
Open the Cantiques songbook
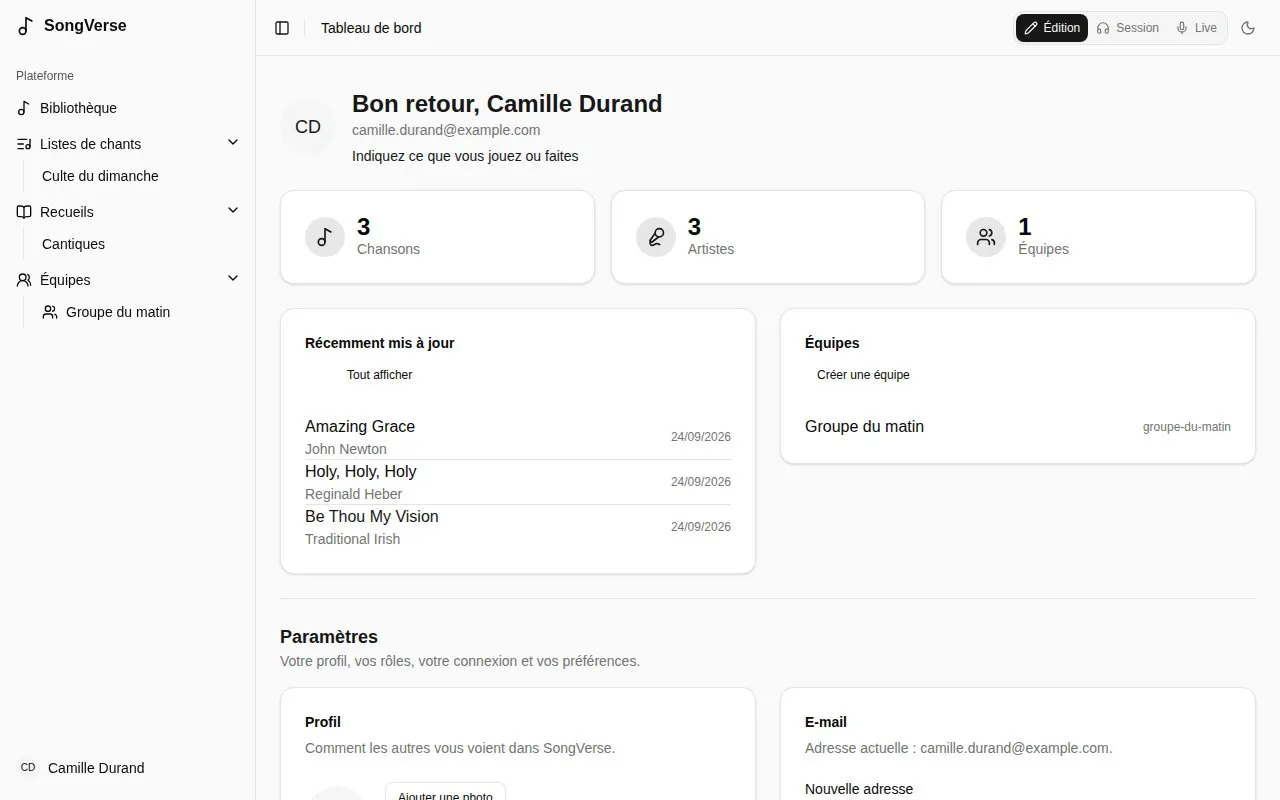pos(73,244)
